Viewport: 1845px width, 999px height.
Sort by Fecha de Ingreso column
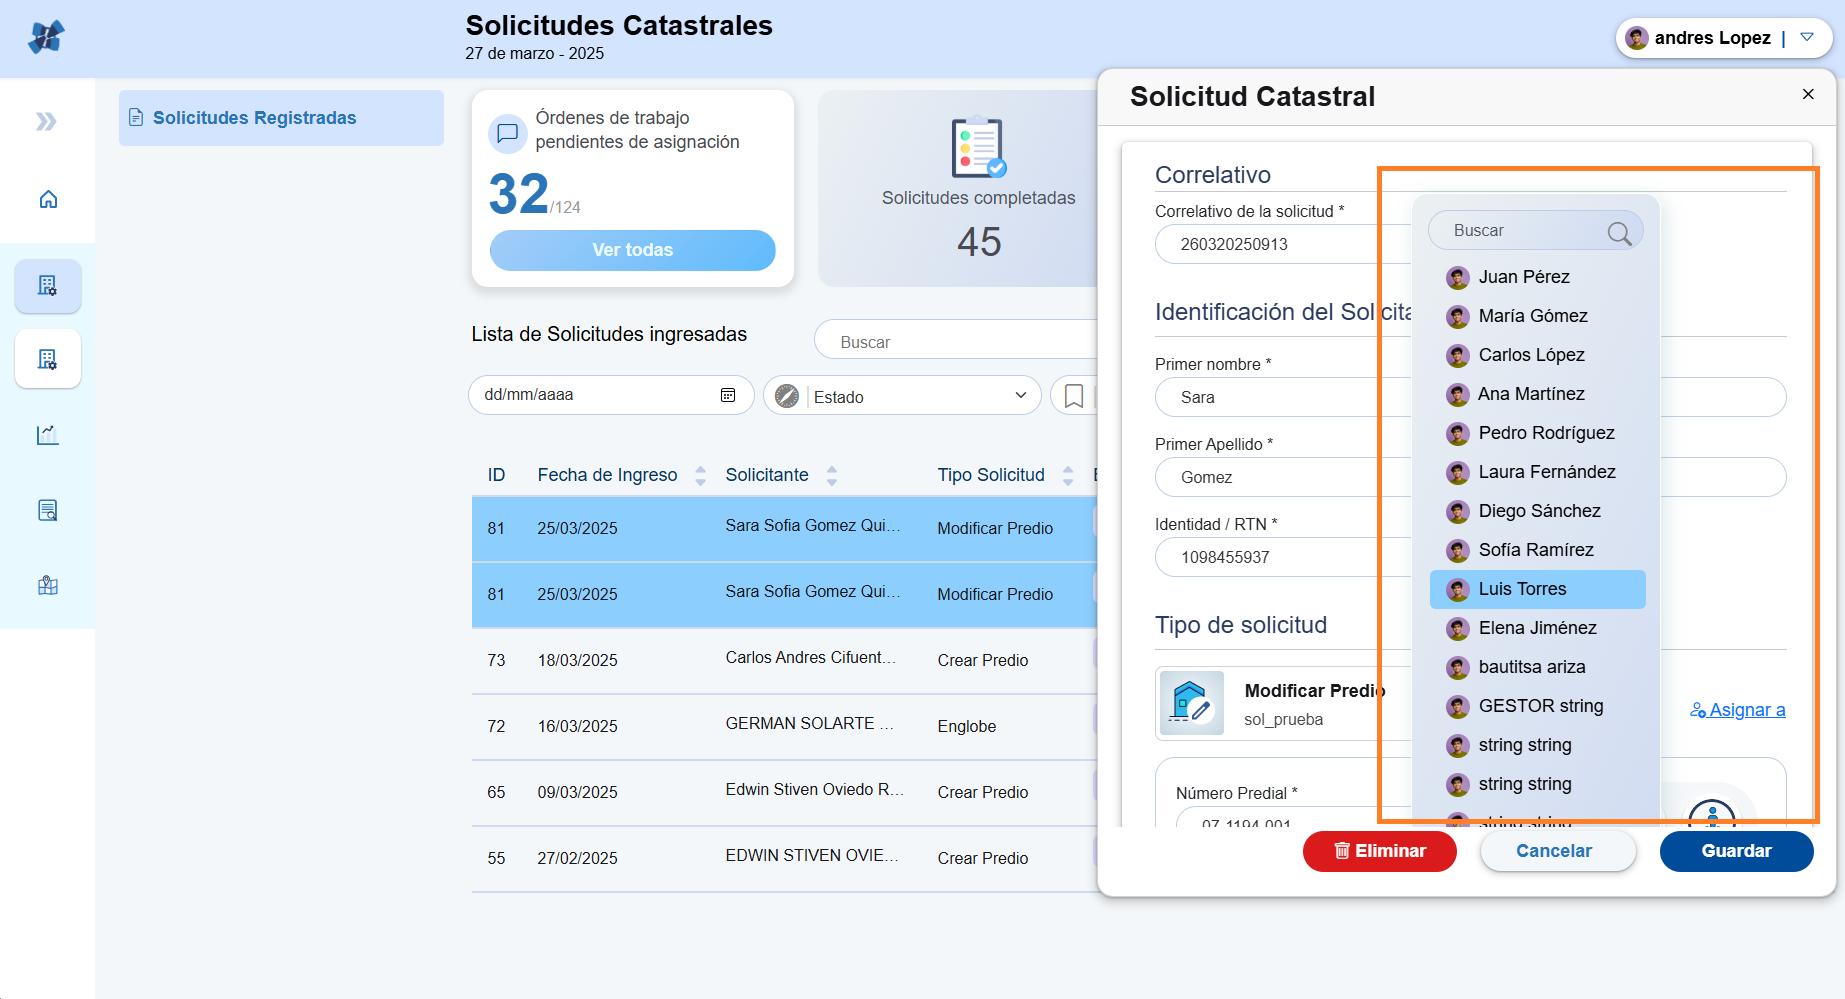point(700,475)
